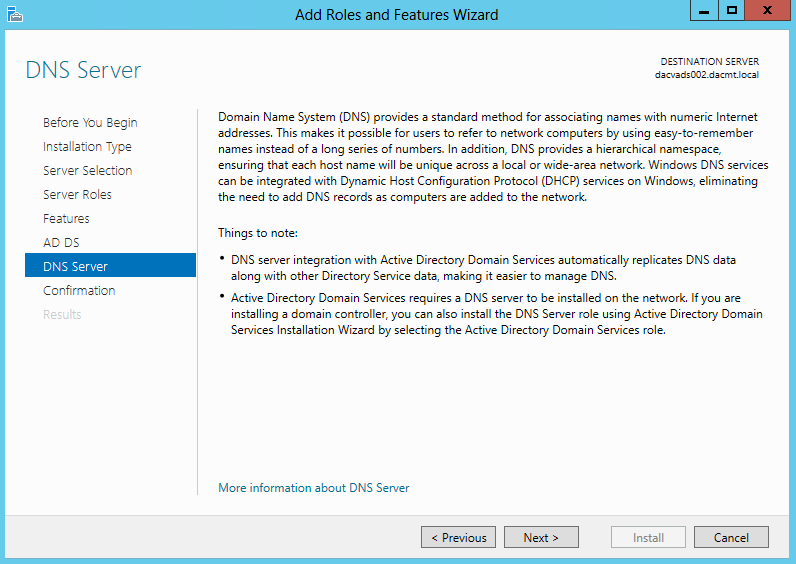Click the disabled Install button
The width and height of the screenshot is (796, 564).
(648, 537)
